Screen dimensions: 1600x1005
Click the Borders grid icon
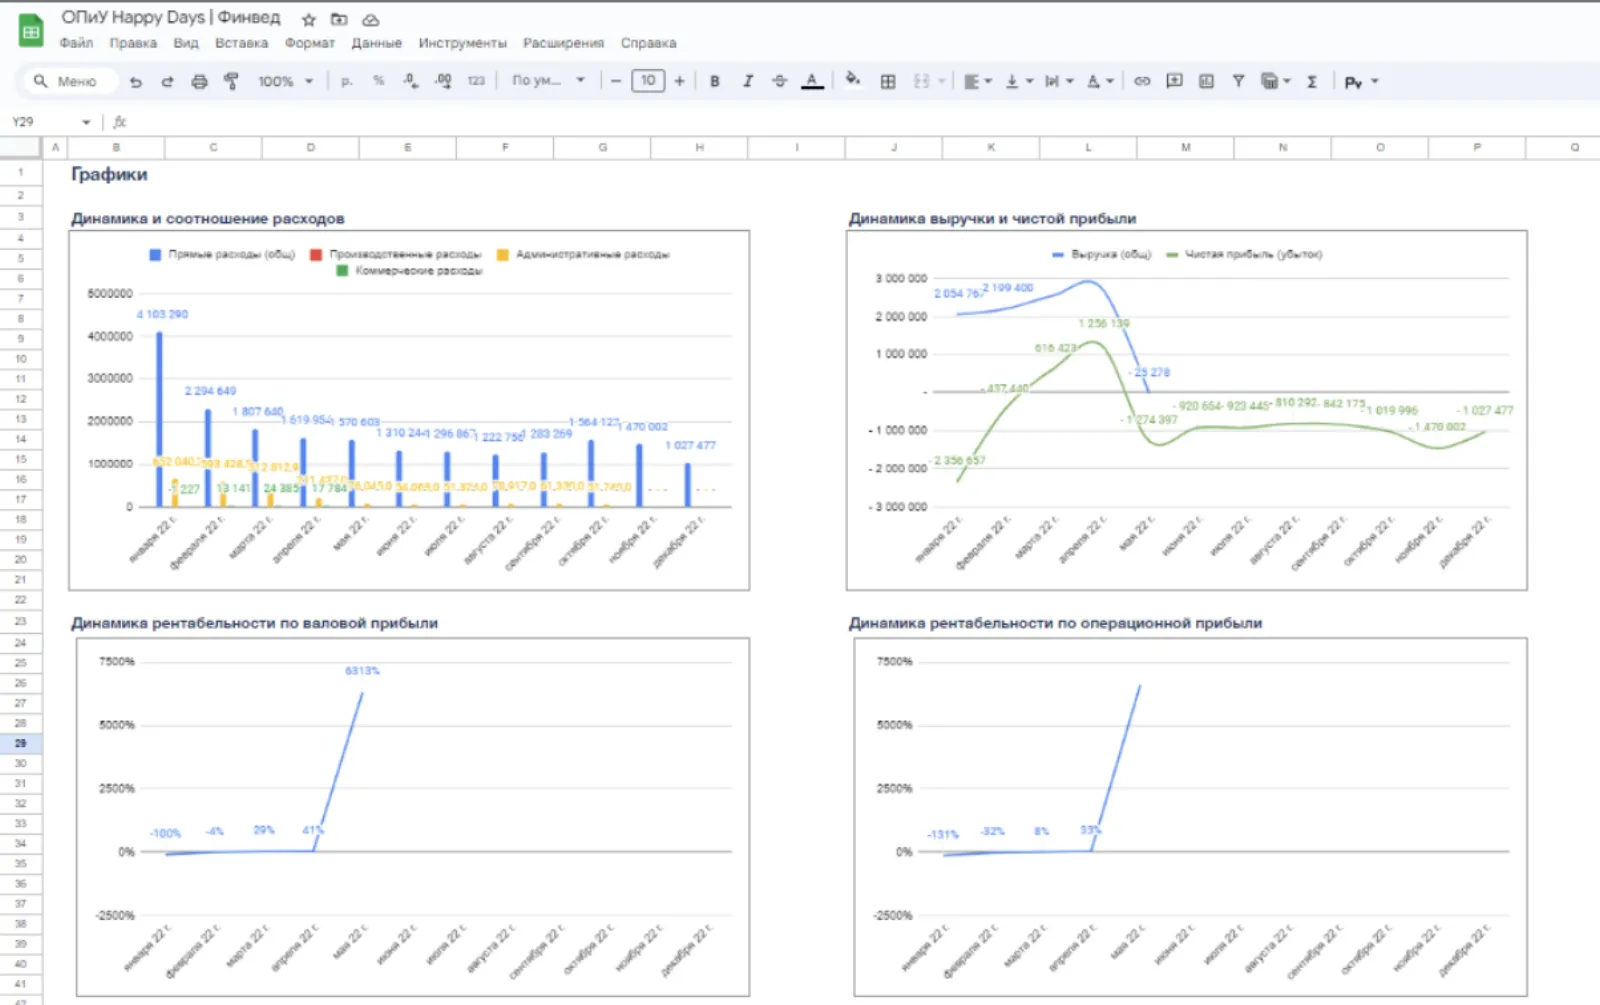888,82
